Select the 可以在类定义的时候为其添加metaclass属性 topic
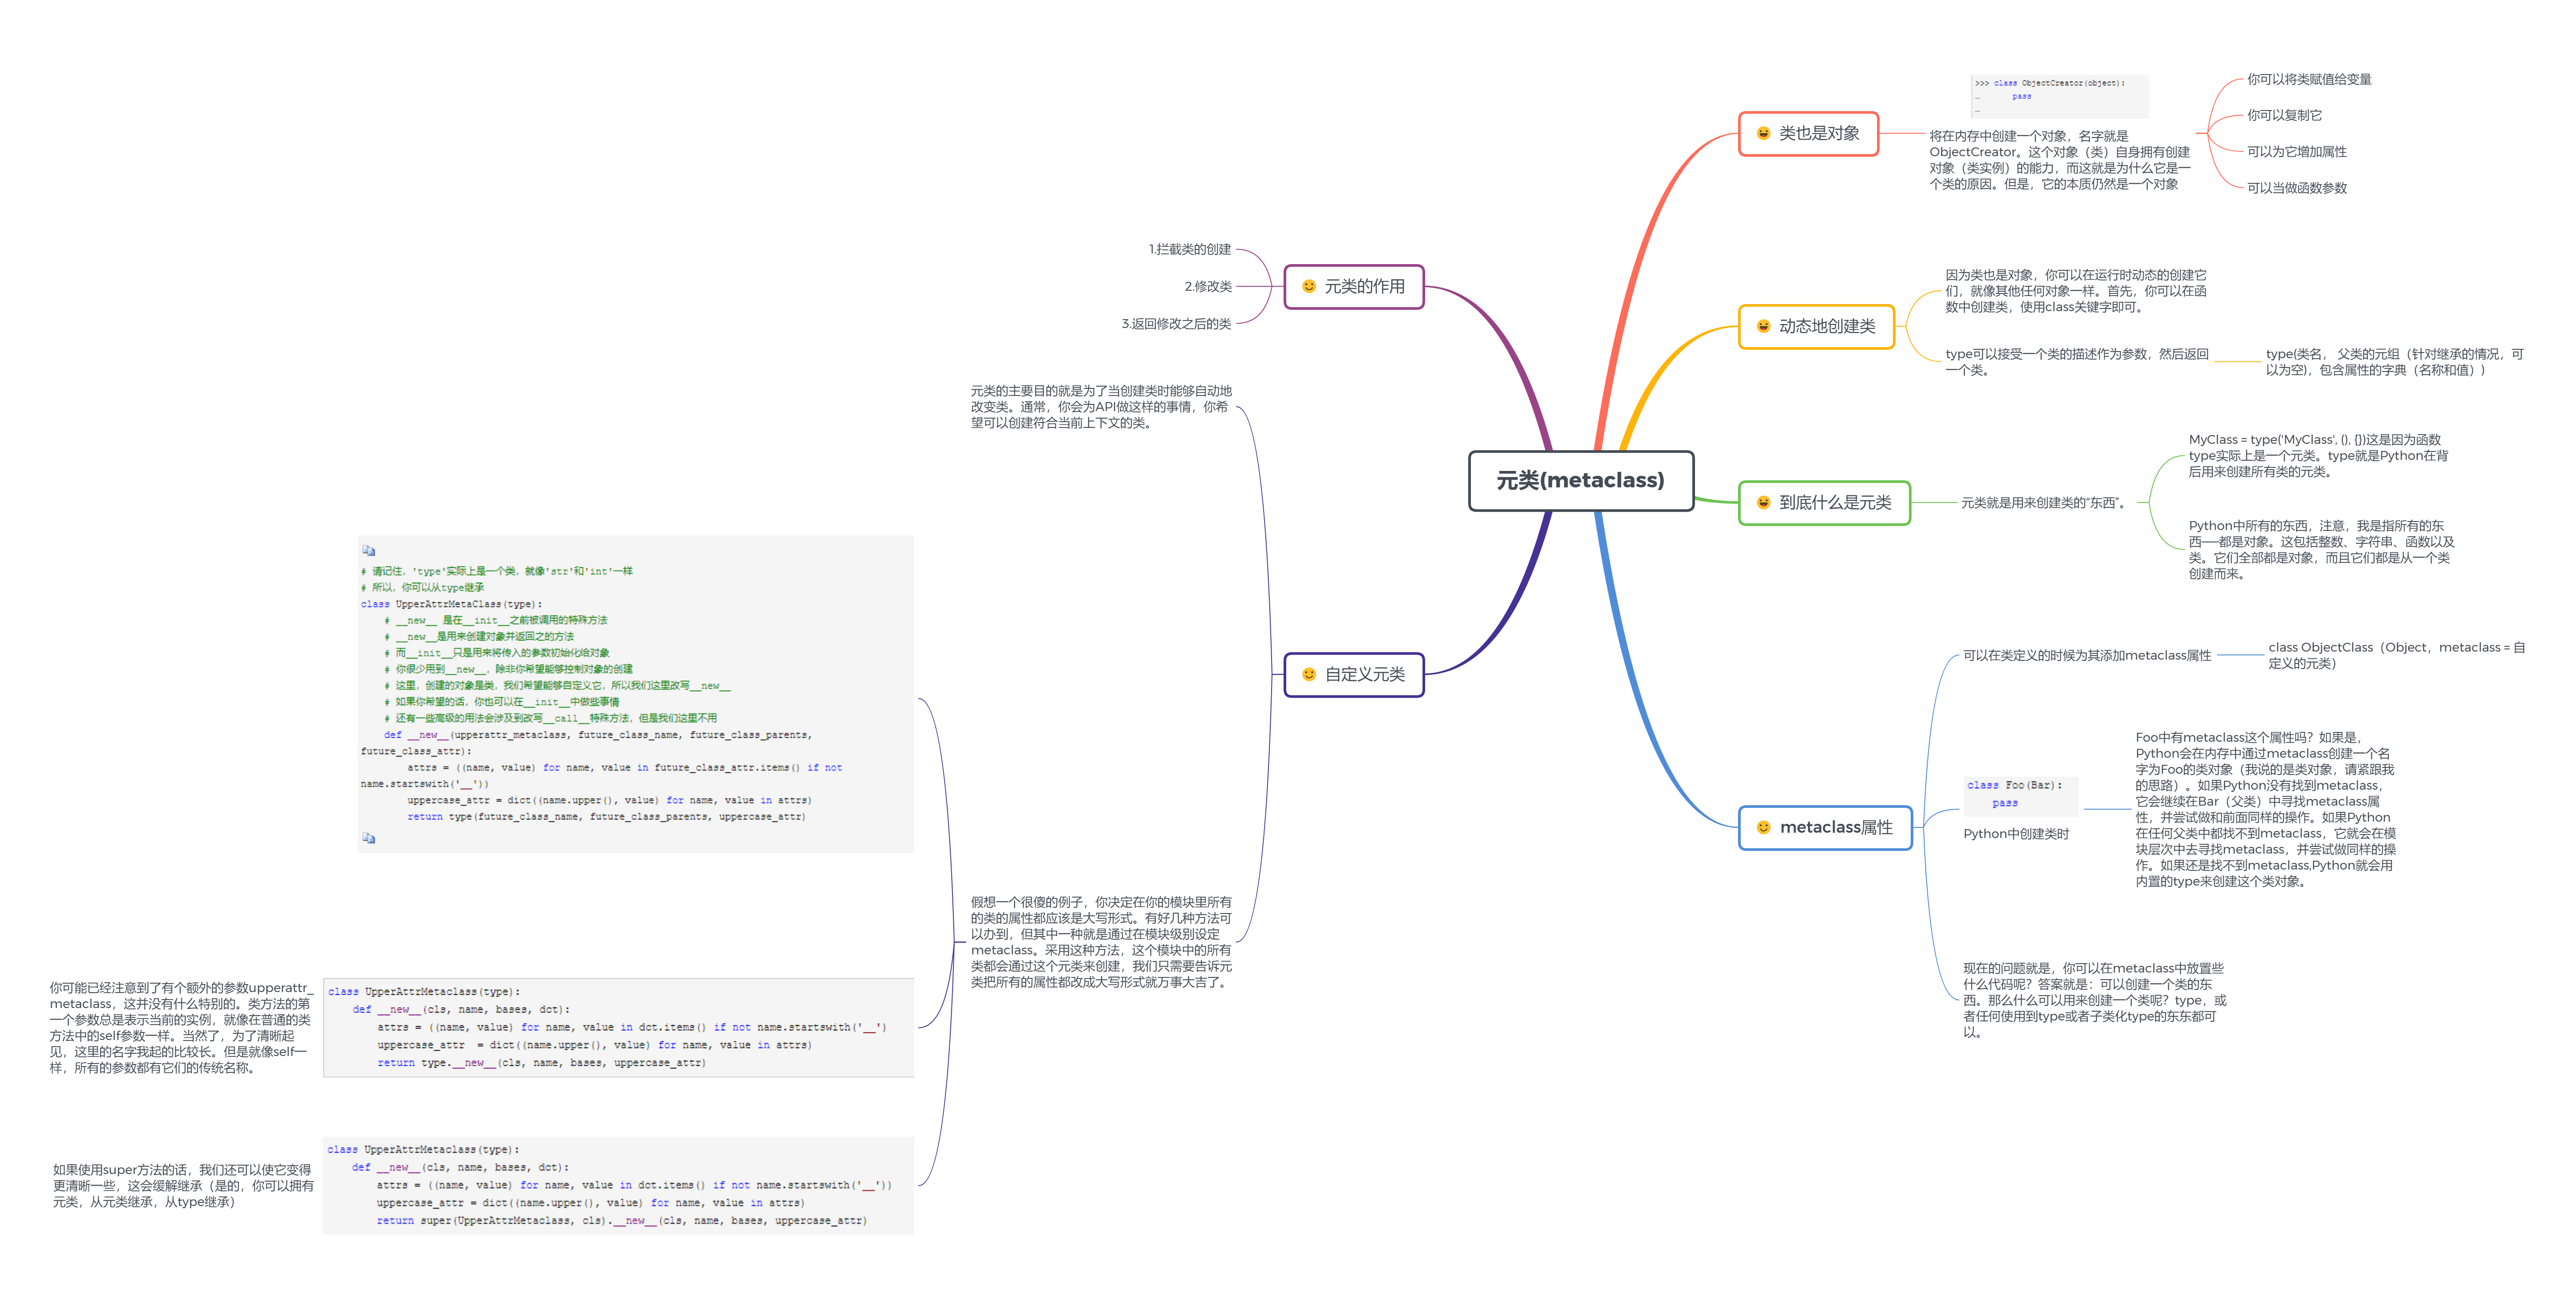 tap(2086, 656)
